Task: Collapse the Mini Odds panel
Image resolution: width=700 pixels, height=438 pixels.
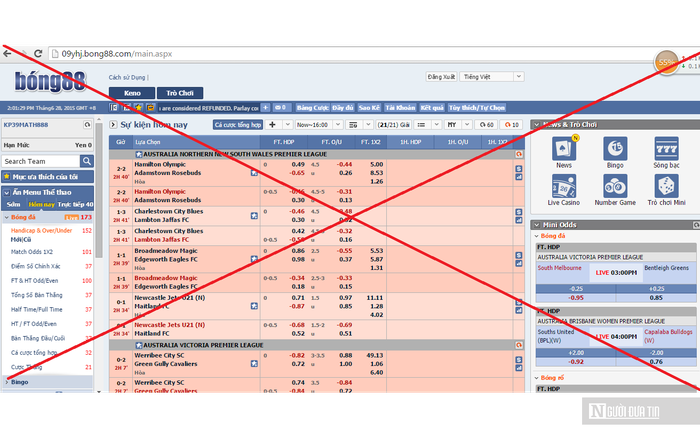Action: tap(537, 225)
